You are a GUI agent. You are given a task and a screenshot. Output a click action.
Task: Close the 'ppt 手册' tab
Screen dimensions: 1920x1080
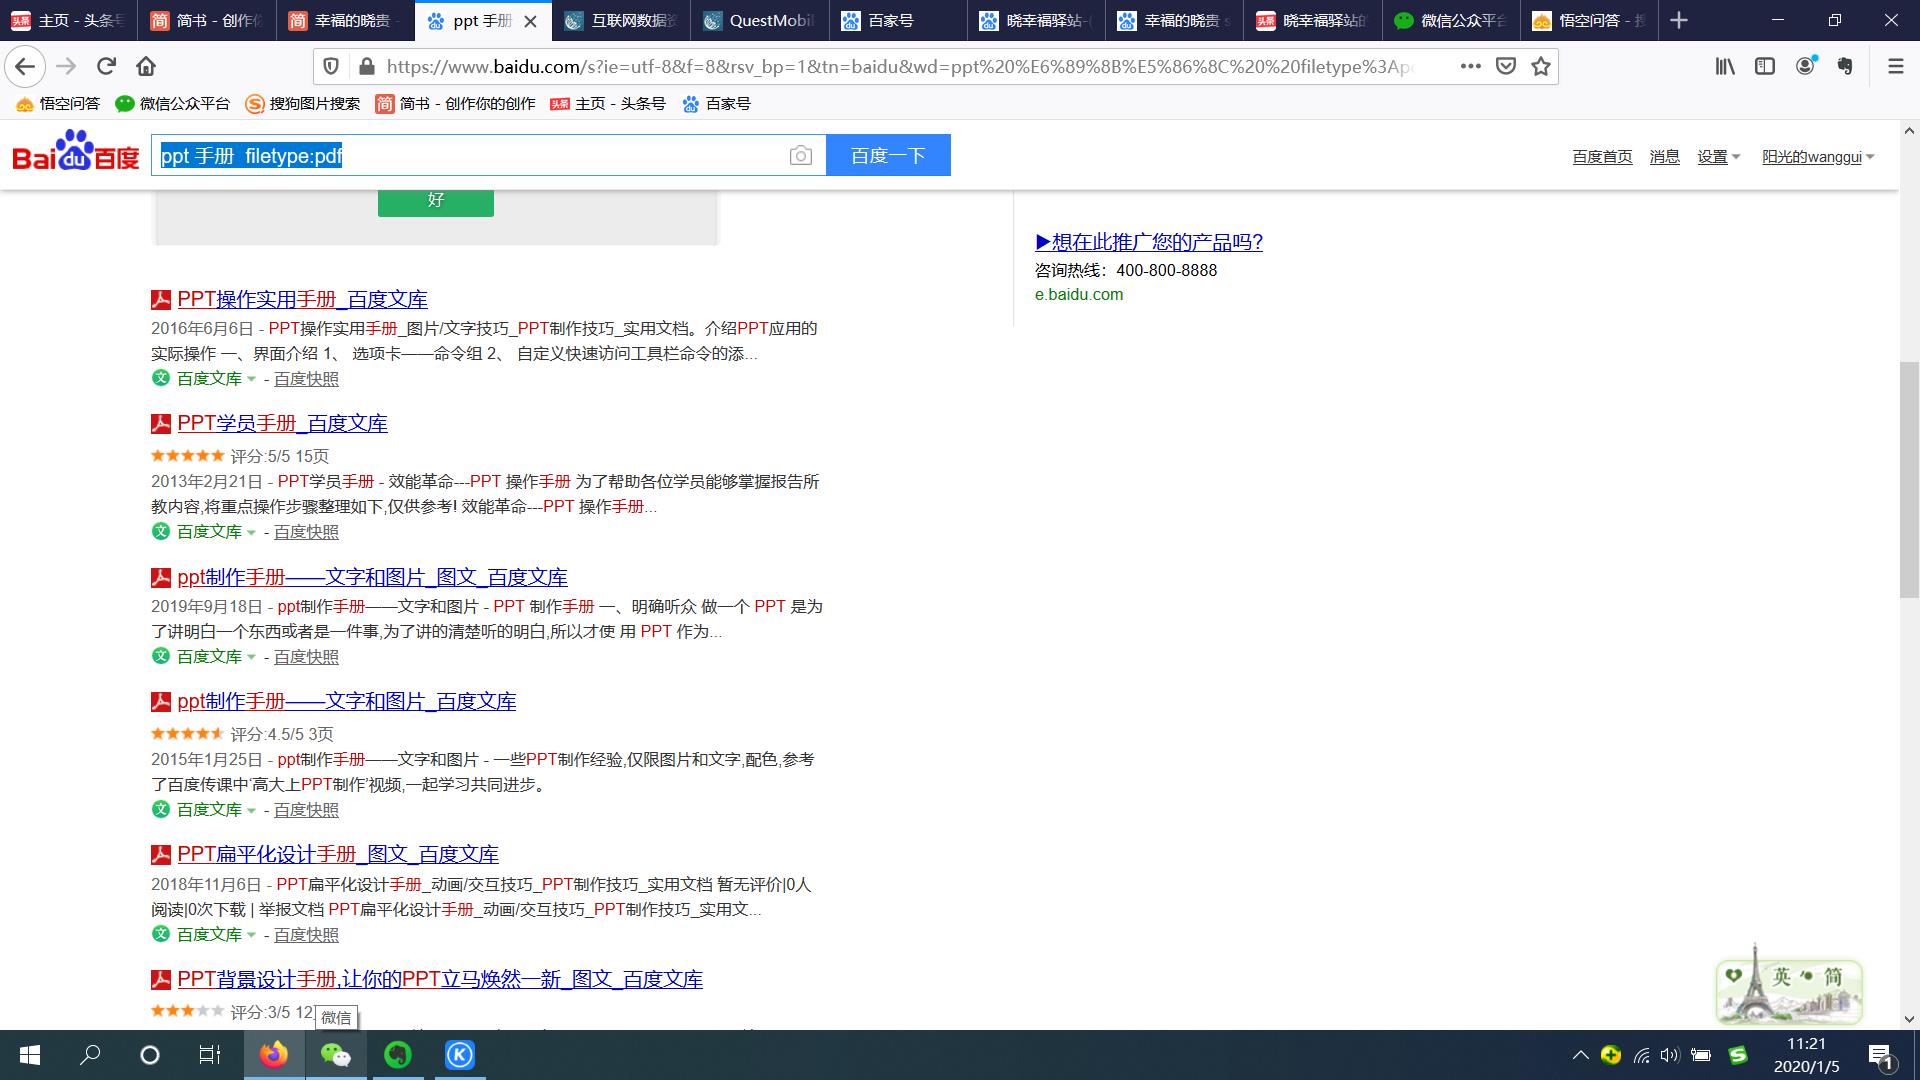(530, 20)
